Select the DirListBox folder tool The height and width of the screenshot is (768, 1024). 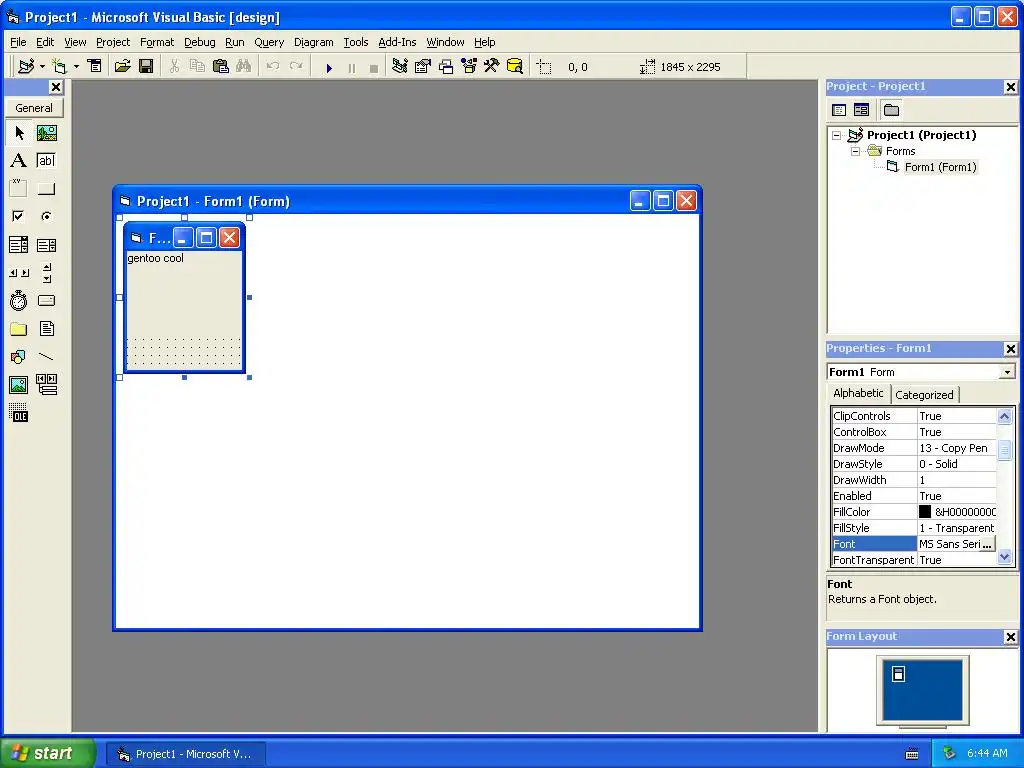pos(19,328)
